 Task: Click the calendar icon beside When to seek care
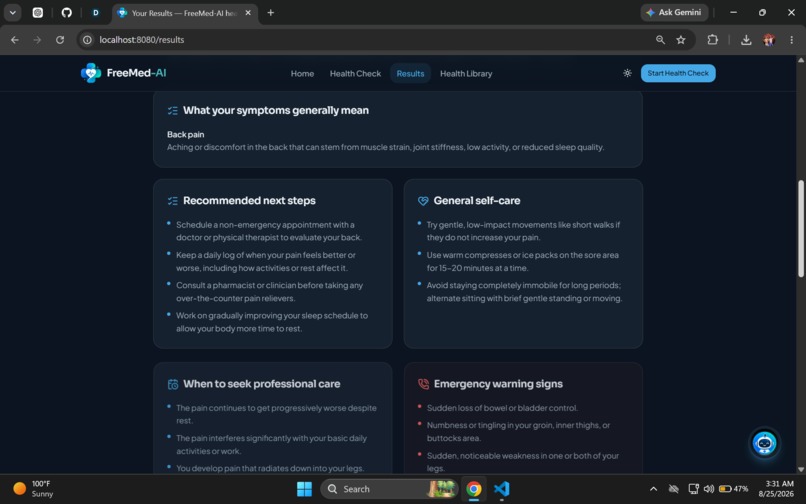pos(173,384)
